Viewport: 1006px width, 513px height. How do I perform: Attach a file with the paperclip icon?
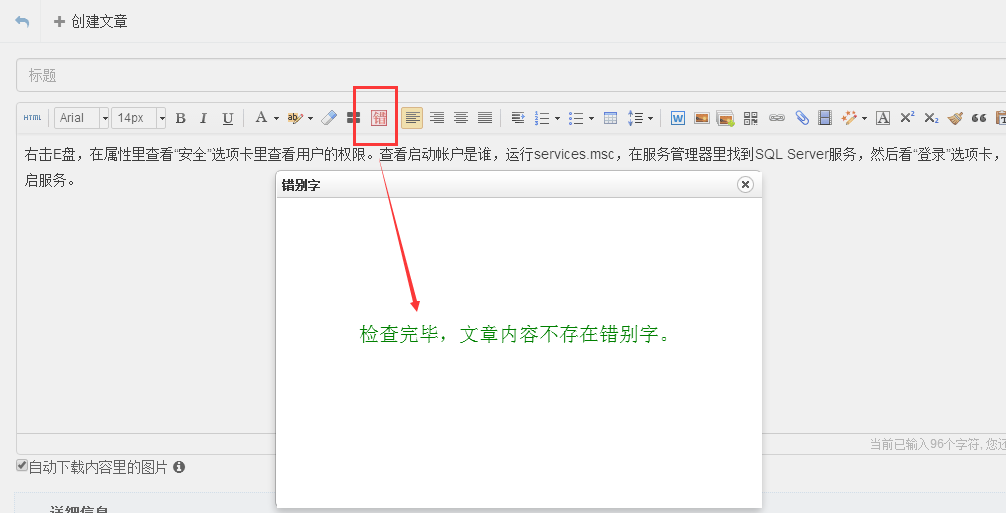(x=802, y=118)
